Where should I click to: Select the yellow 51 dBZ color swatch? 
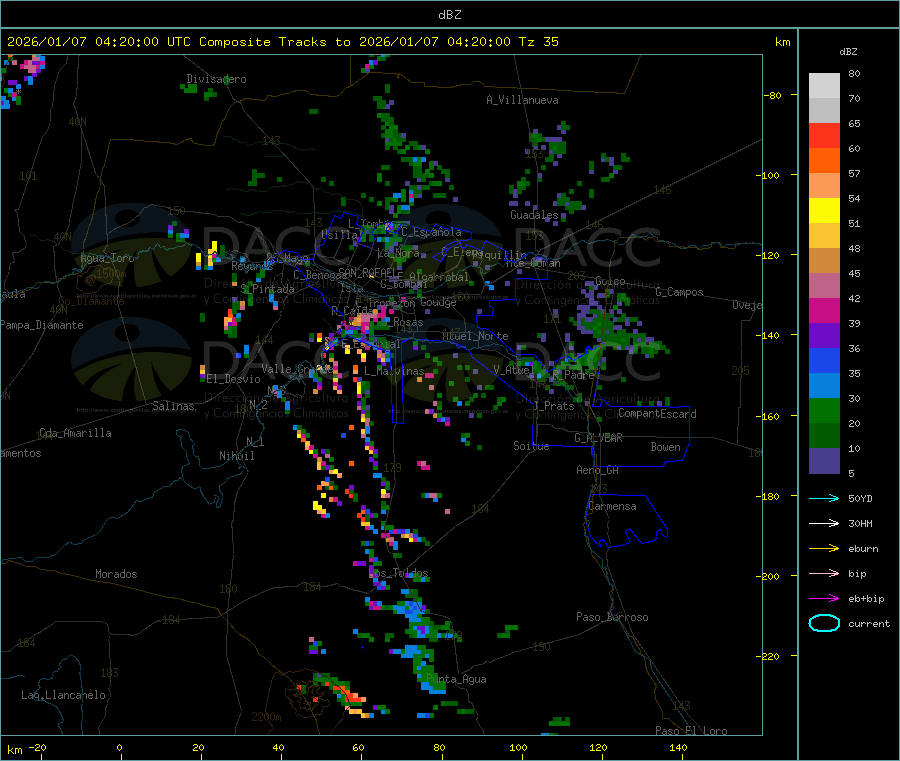pyautogui.click(x=824, y=211)
